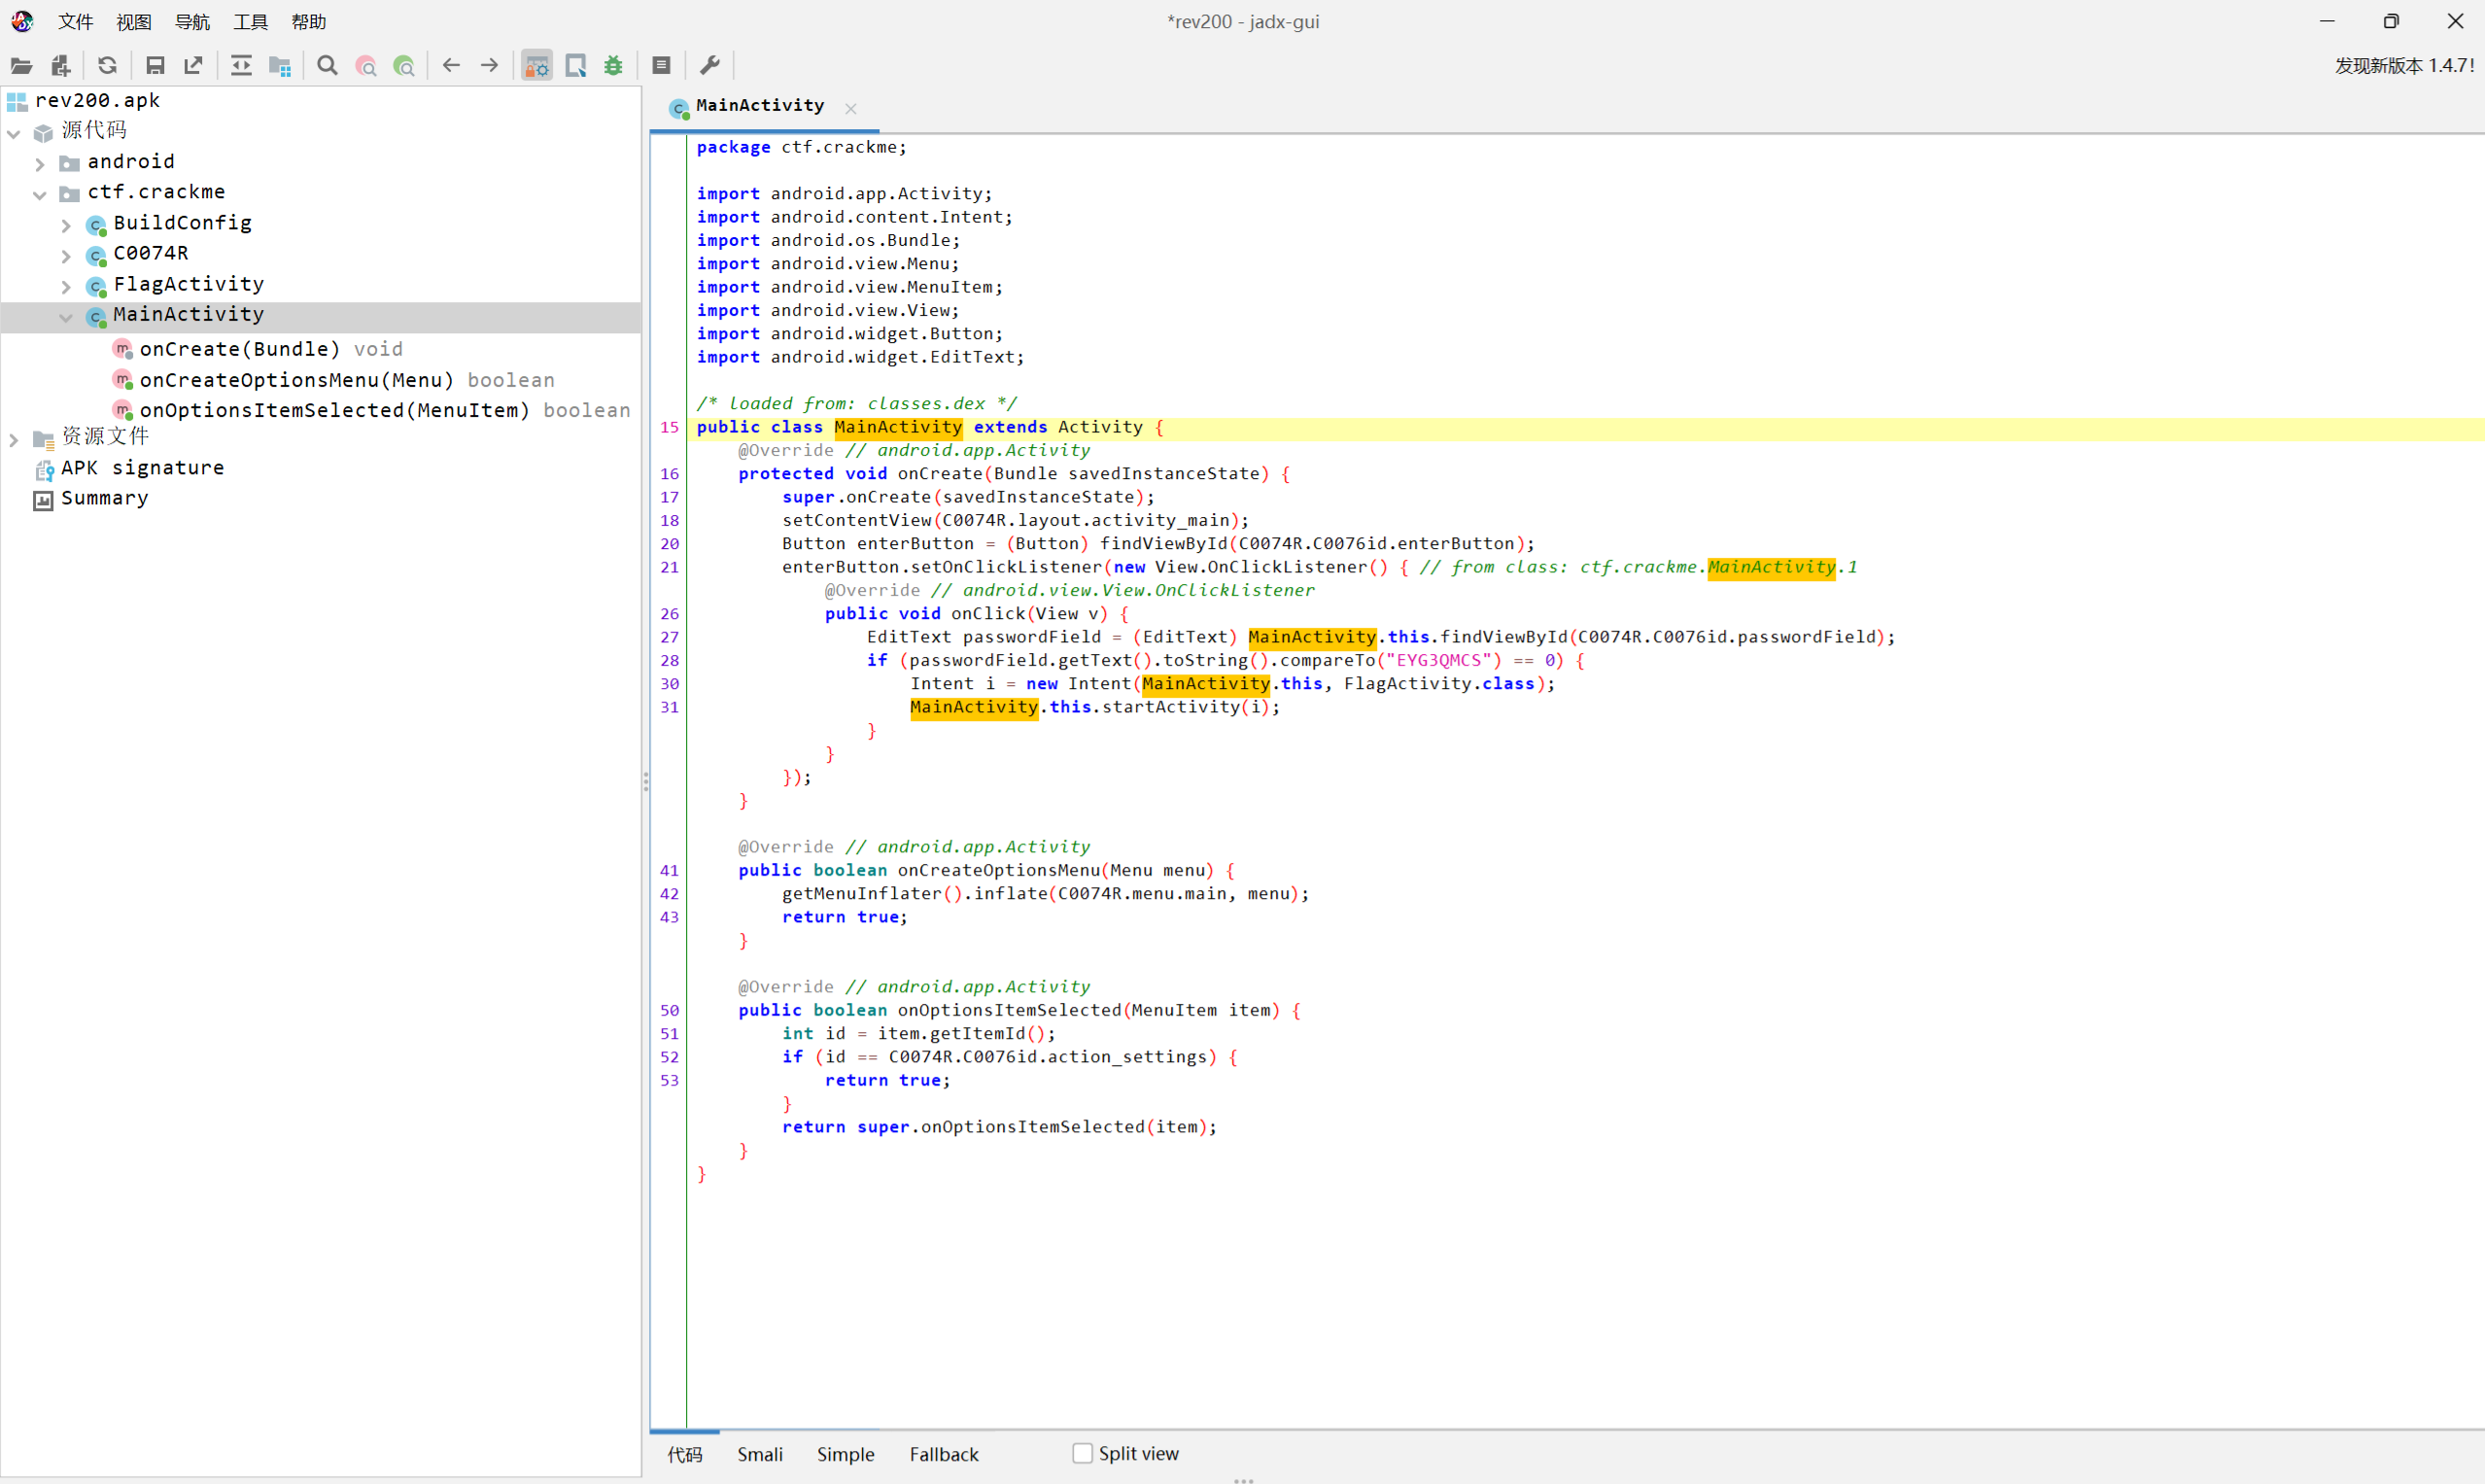Click the green class search icon
This screenshot has width=2485, height=1484.
(x=404, y=66)
